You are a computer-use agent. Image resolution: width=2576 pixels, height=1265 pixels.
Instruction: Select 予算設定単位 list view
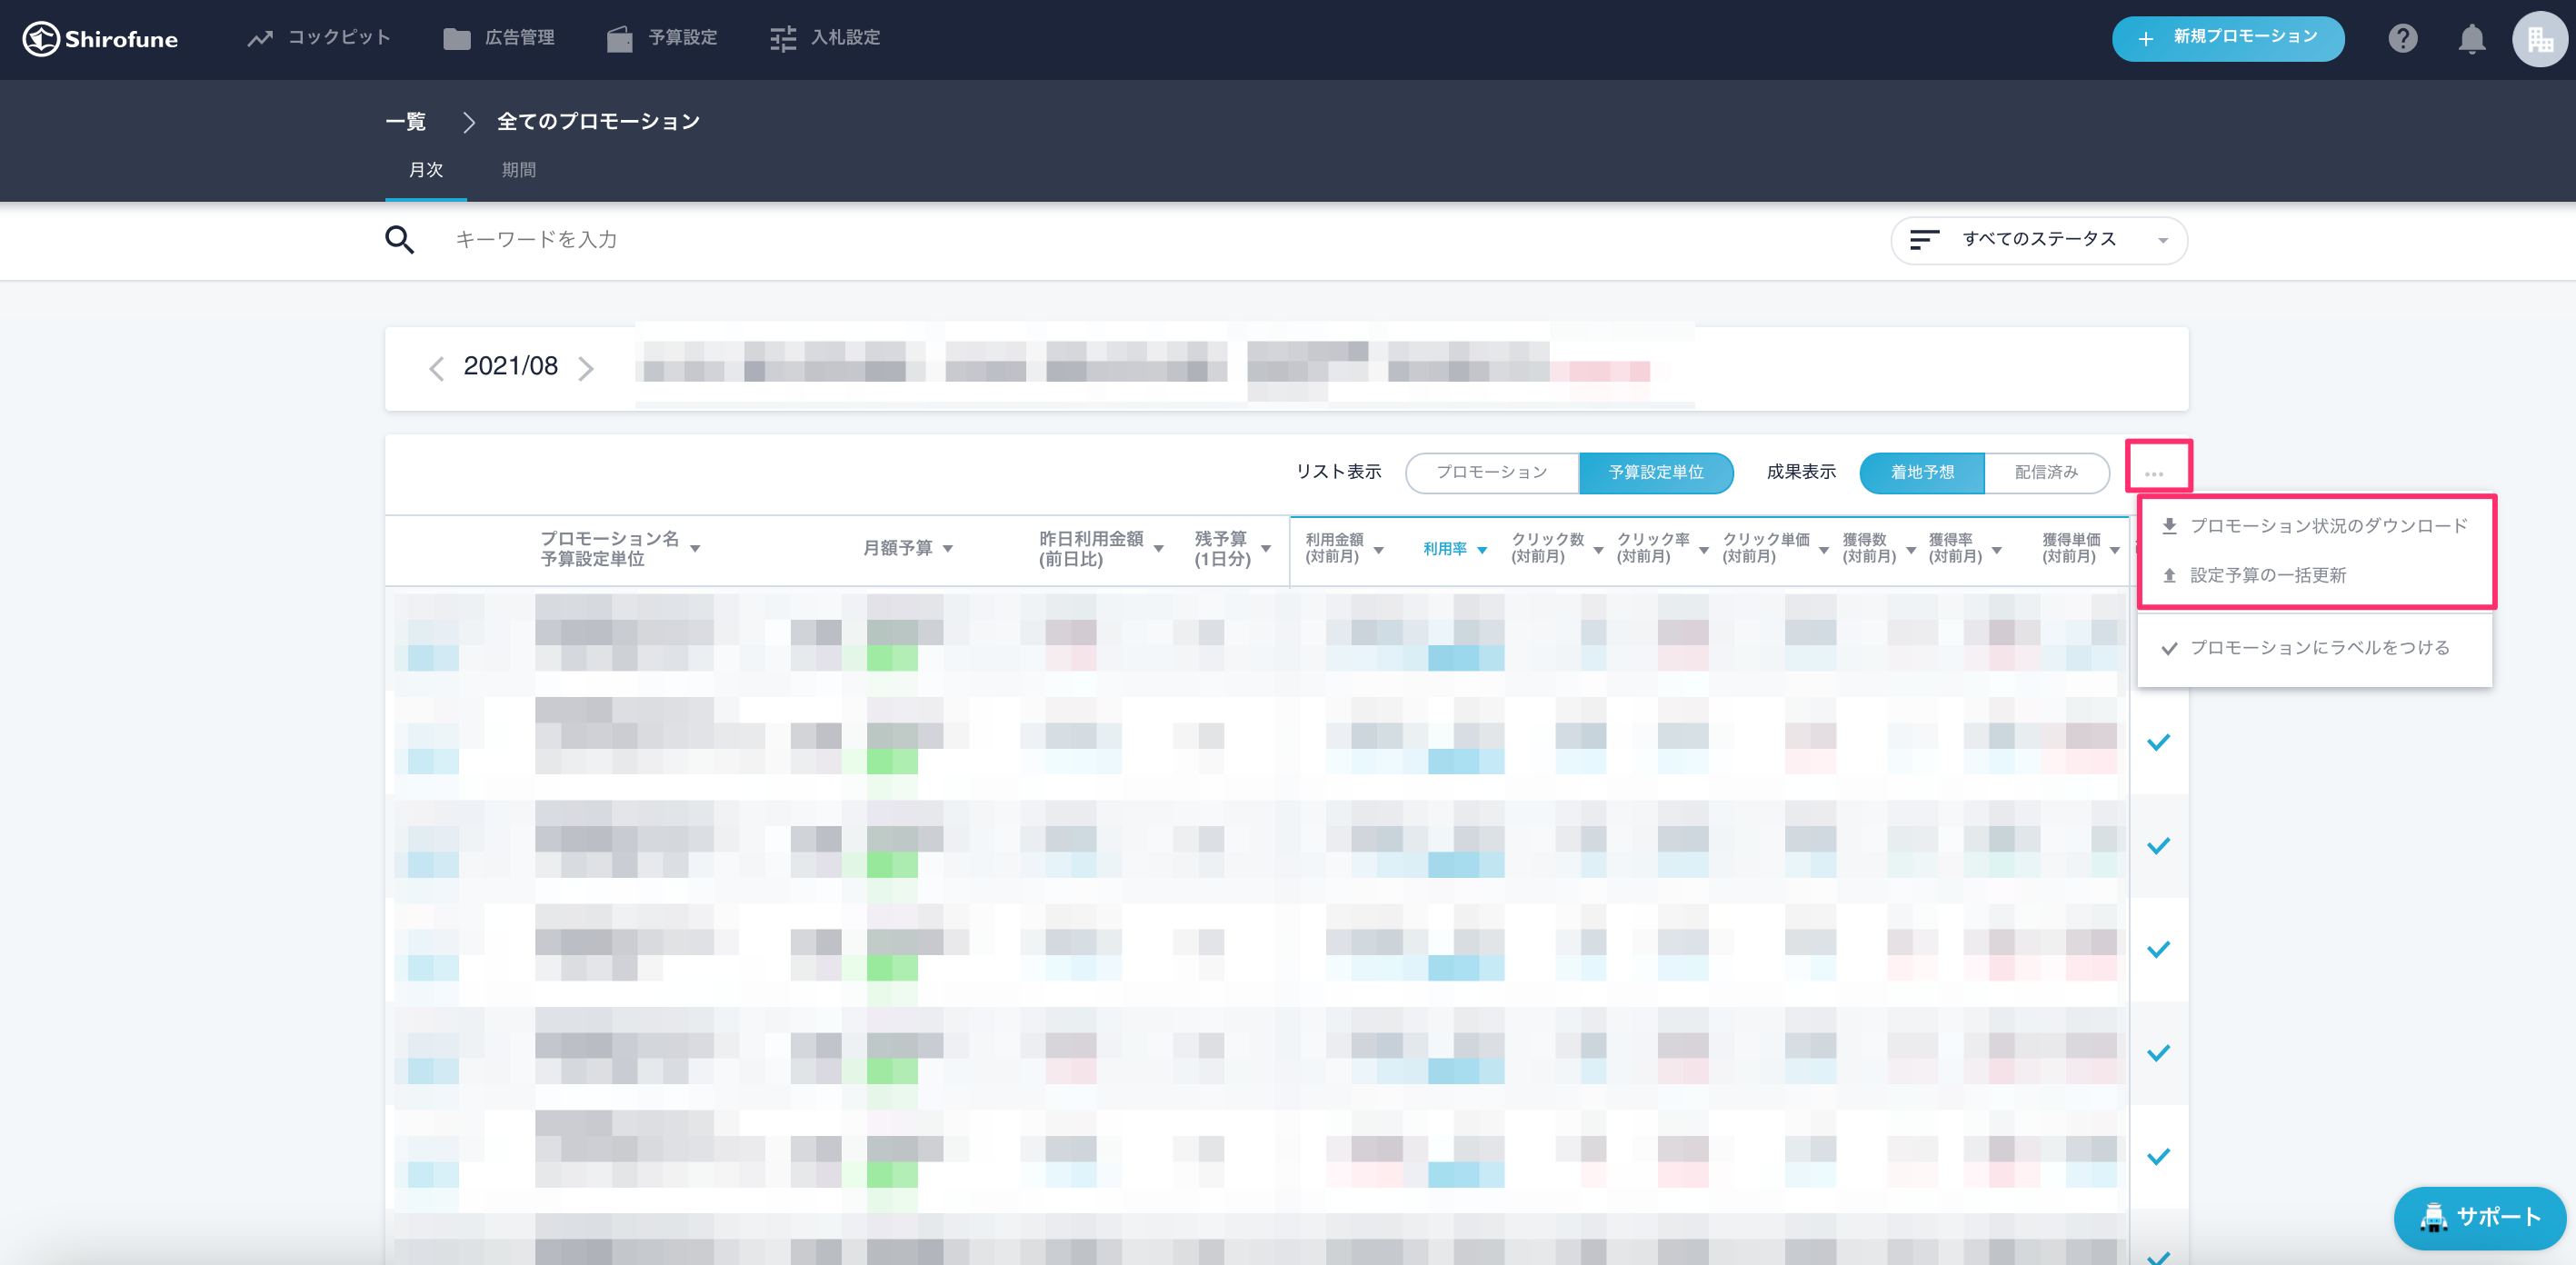[x=1655, y=472]
